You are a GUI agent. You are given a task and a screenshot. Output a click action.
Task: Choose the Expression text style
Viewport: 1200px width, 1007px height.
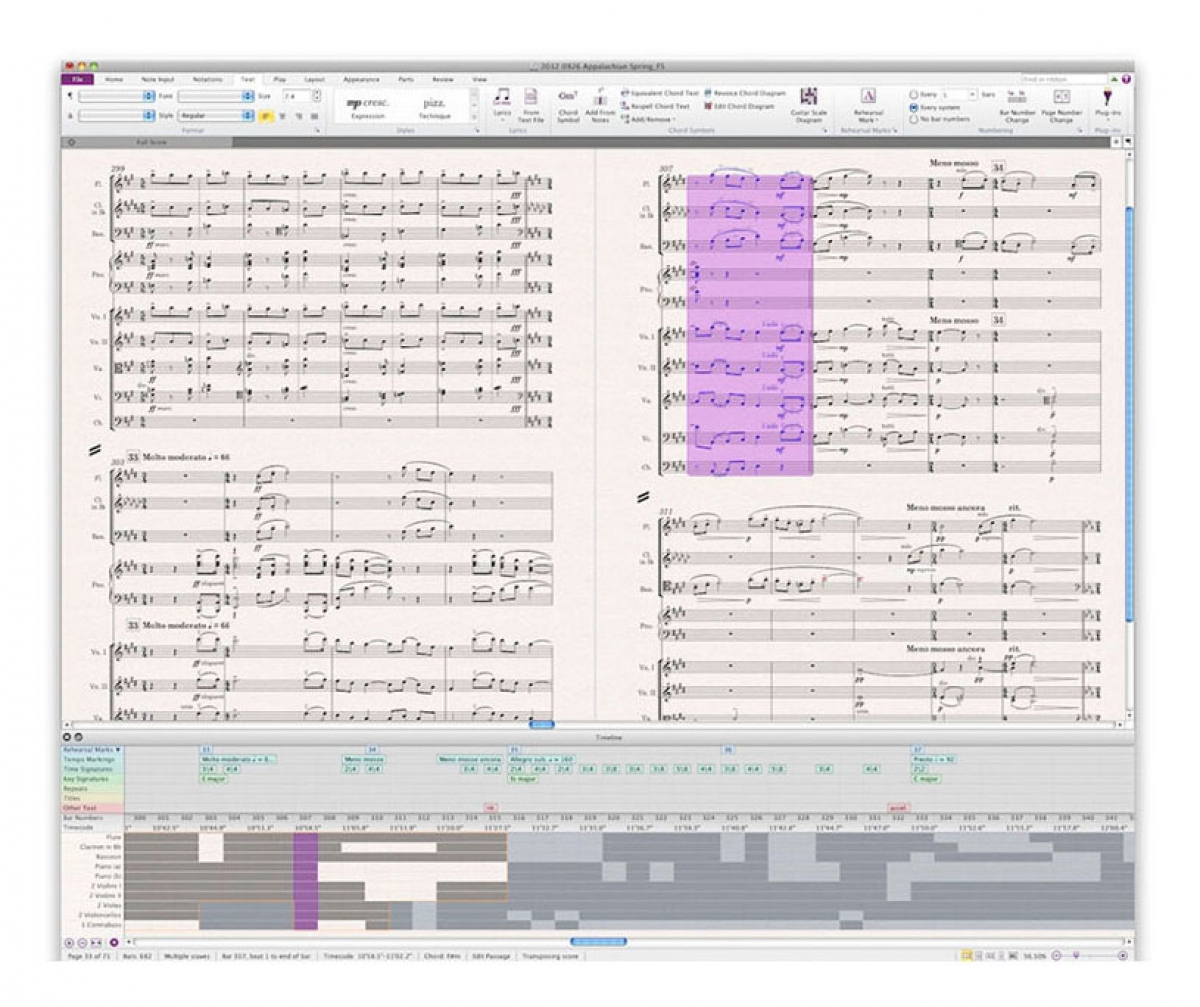367,106
